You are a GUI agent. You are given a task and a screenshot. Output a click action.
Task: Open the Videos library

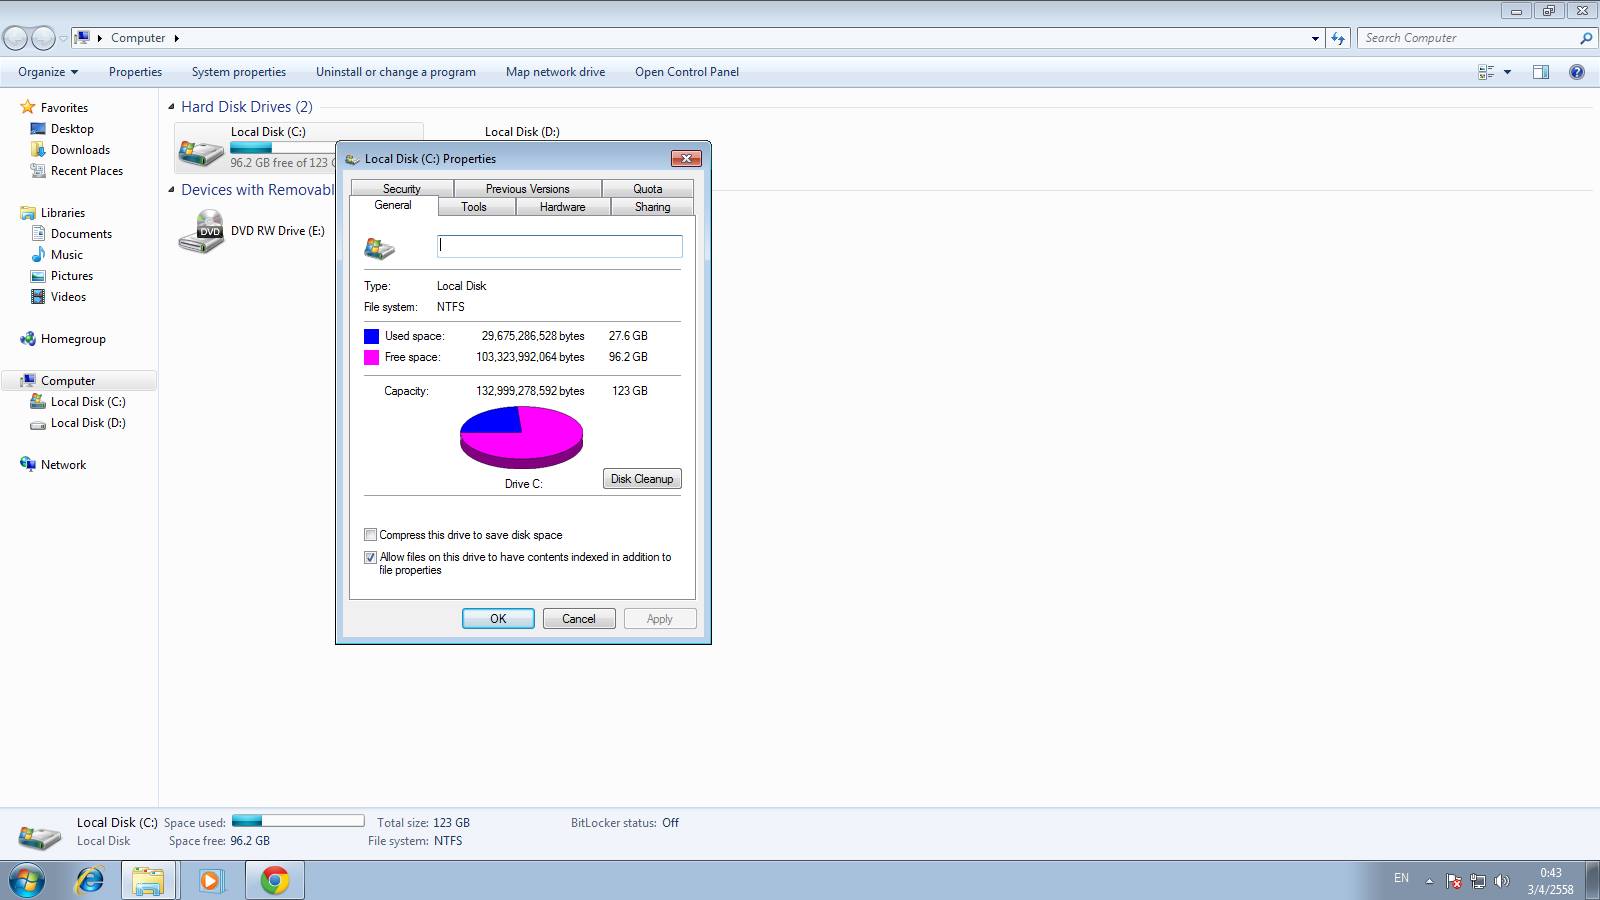pos(68,297)
